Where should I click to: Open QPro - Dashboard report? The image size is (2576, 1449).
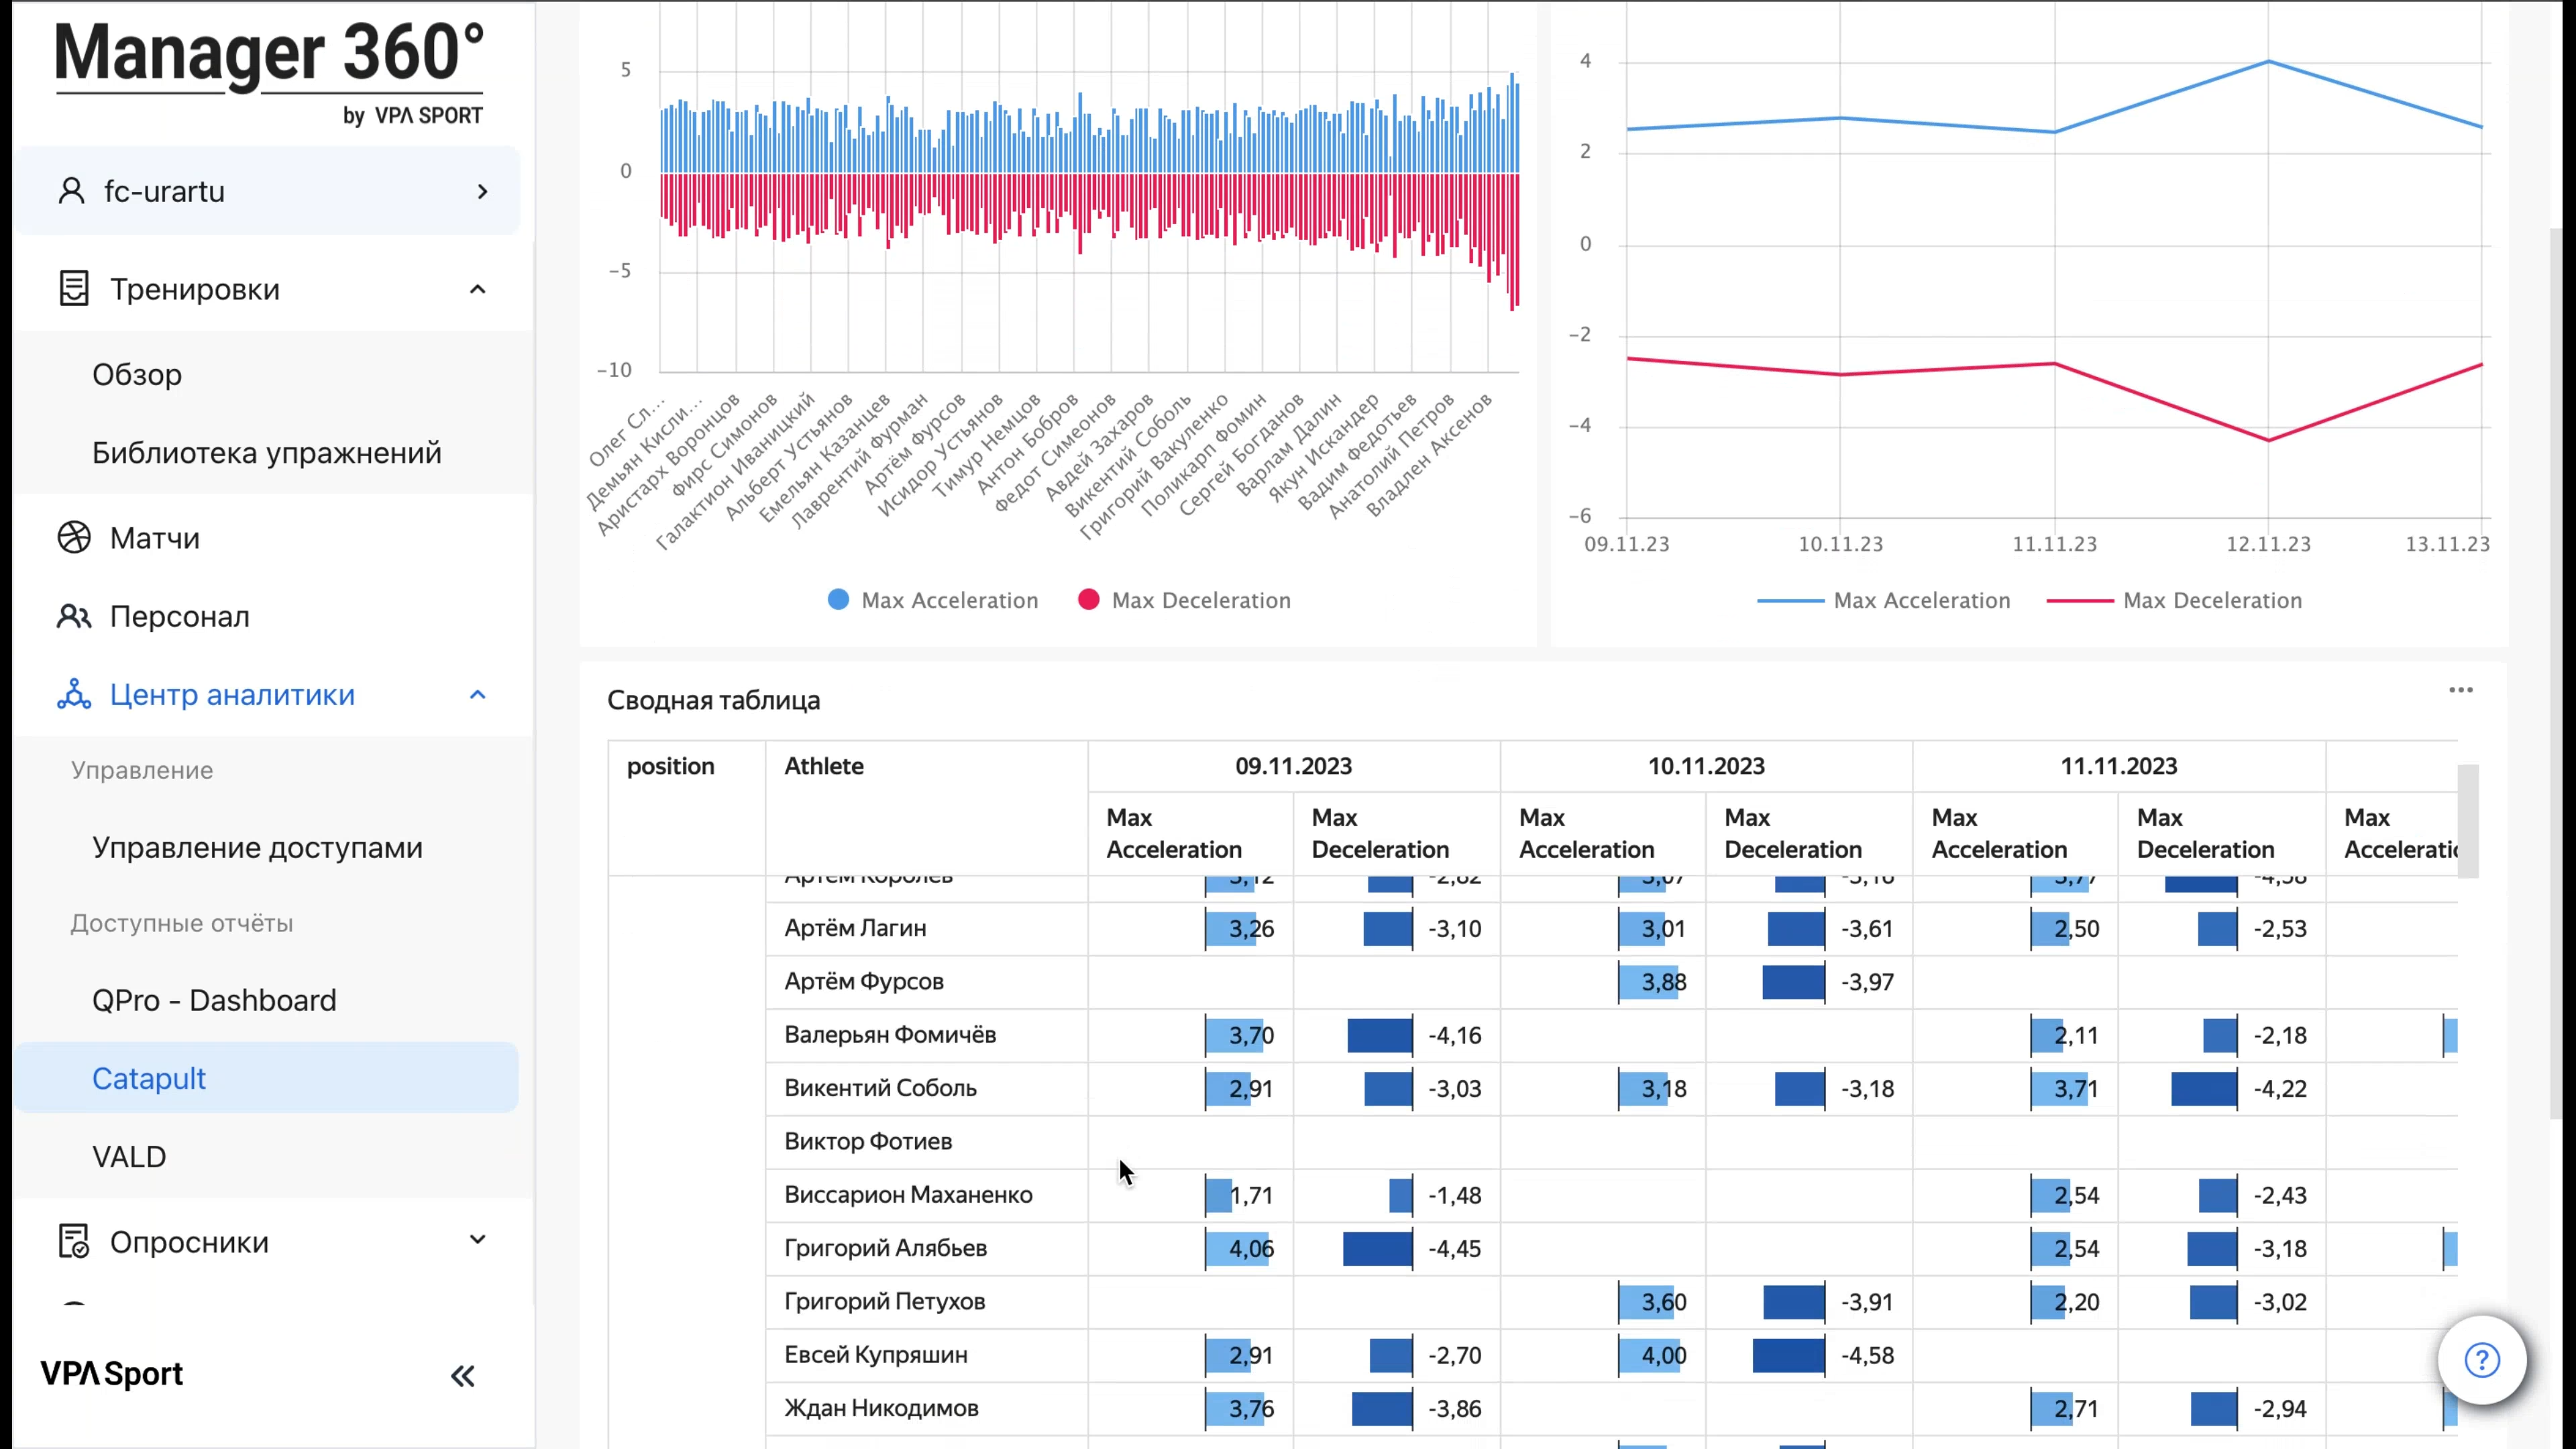pyautogui.click(x=214, y=1000)
